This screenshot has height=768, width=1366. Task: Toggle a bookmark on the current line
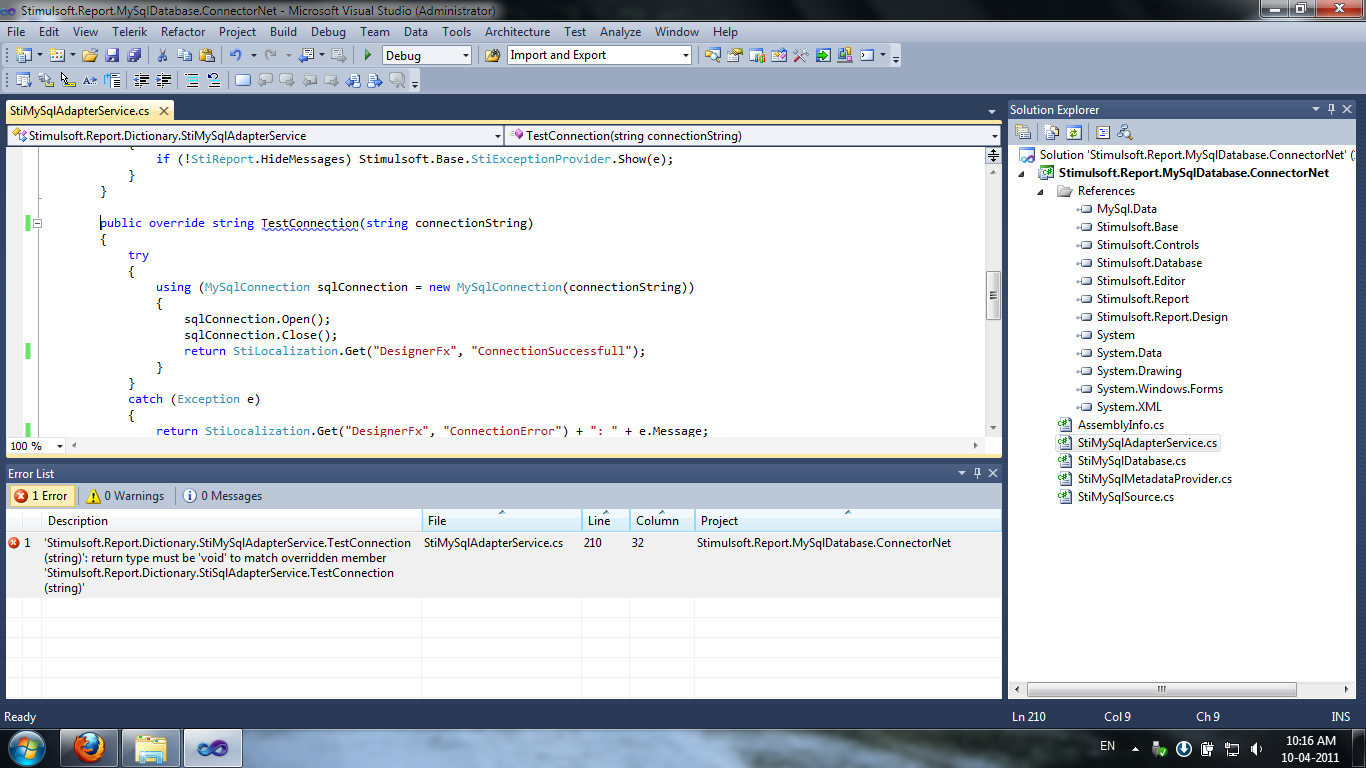243,81
